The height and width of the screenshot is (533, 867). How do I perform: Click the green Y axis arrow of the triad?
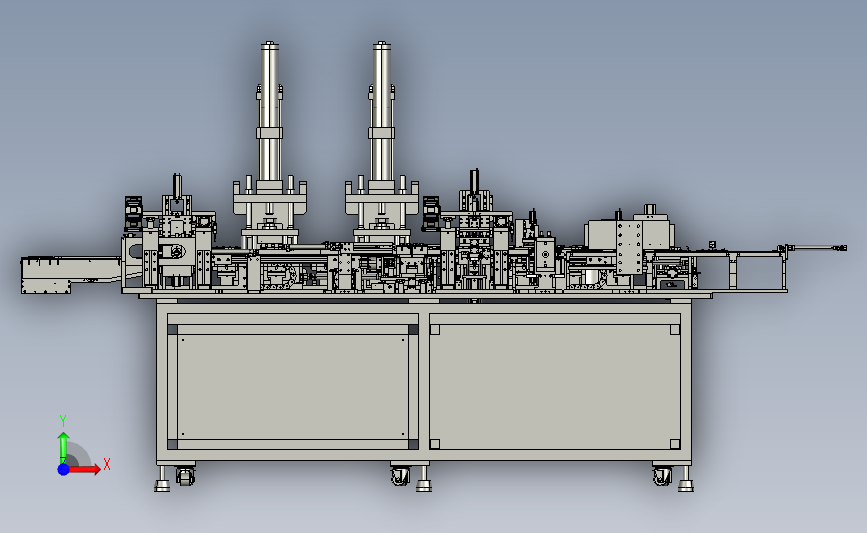click(x=63, y=448)
